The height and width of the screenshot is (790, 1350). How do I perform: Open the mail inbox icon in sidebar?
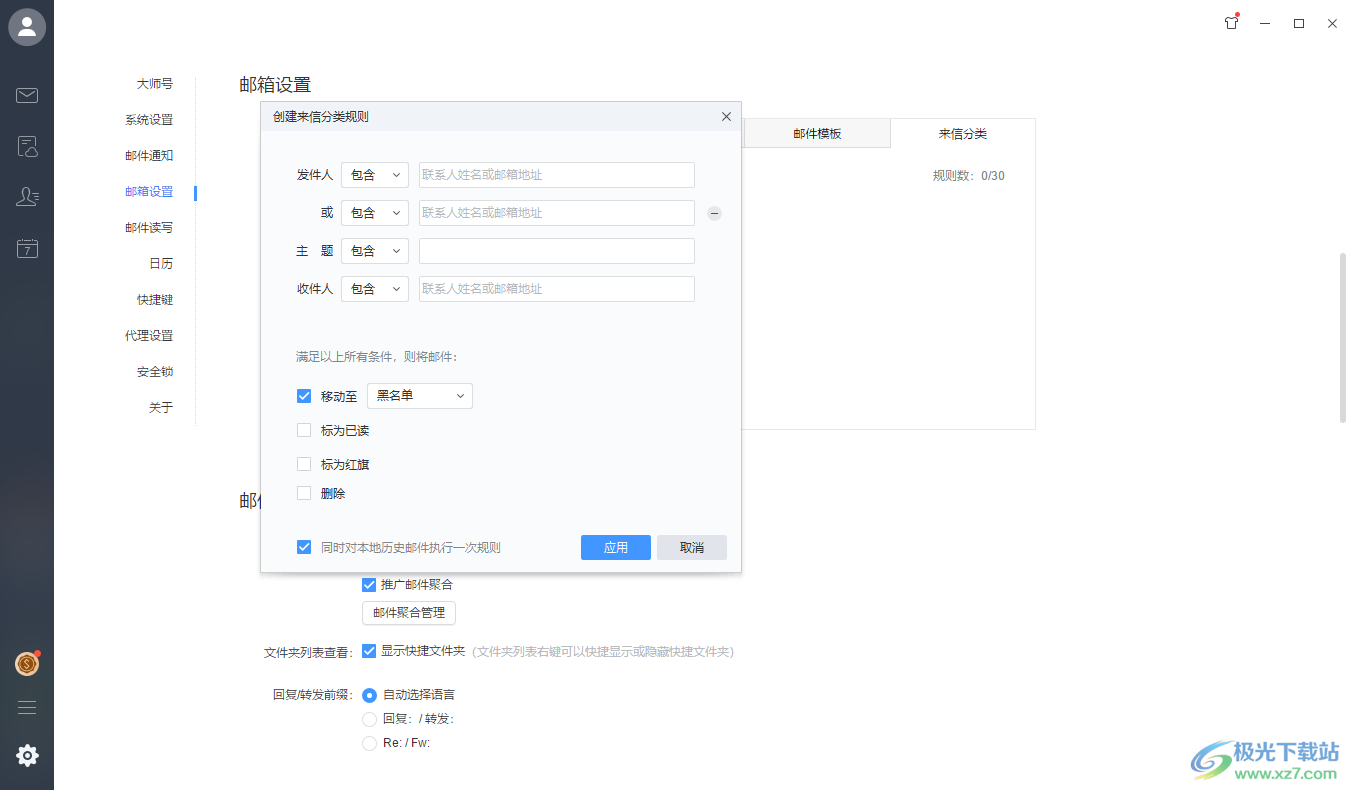coord(27,96)
